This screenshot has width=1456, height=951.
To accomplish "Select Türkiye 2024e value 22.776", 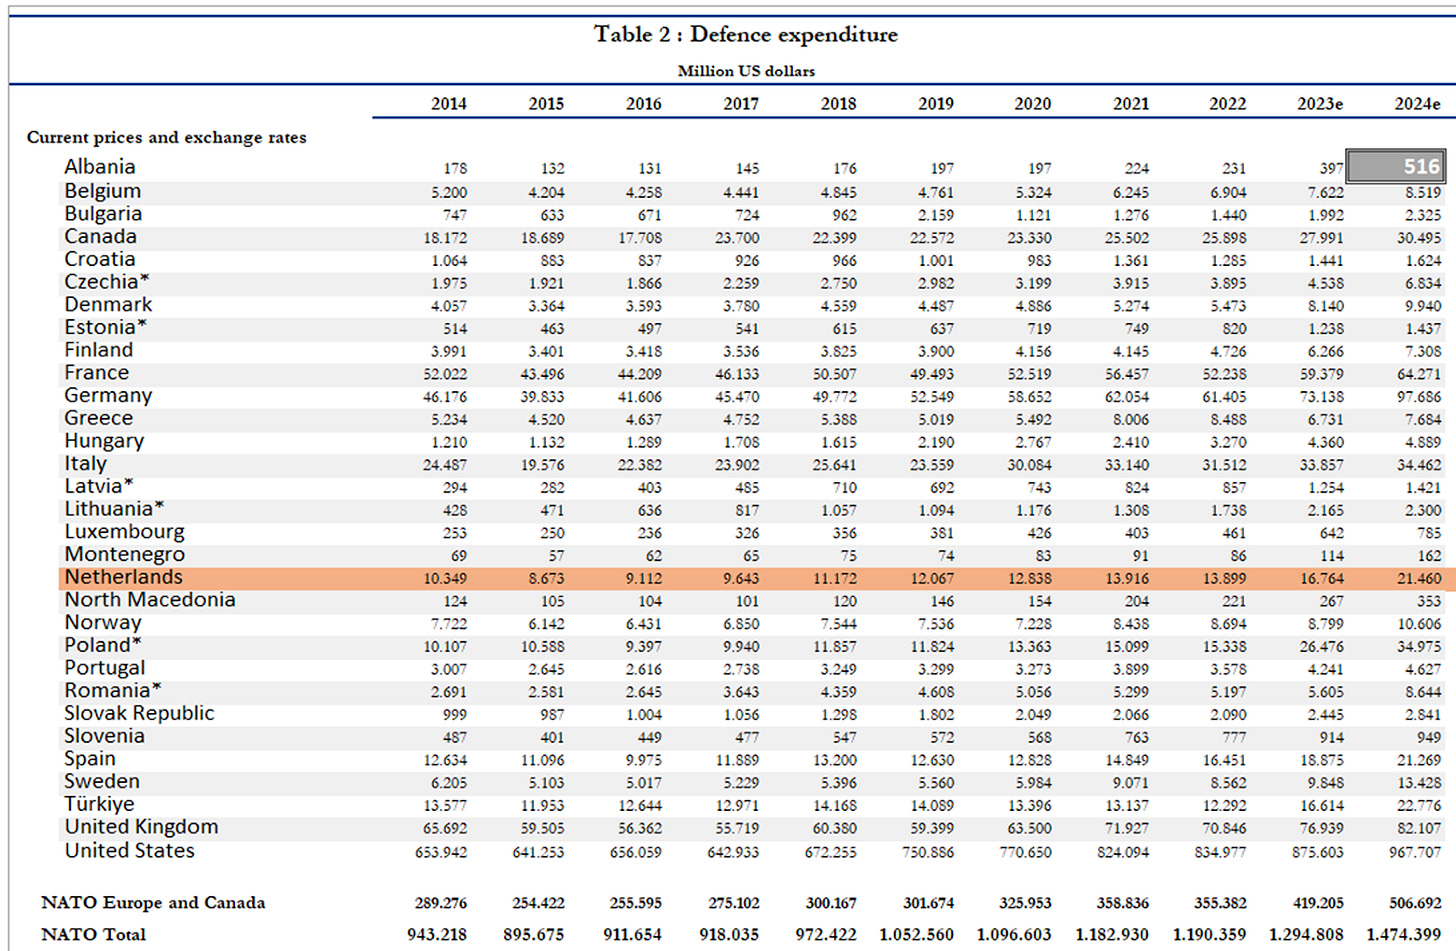I will 1420,806.
